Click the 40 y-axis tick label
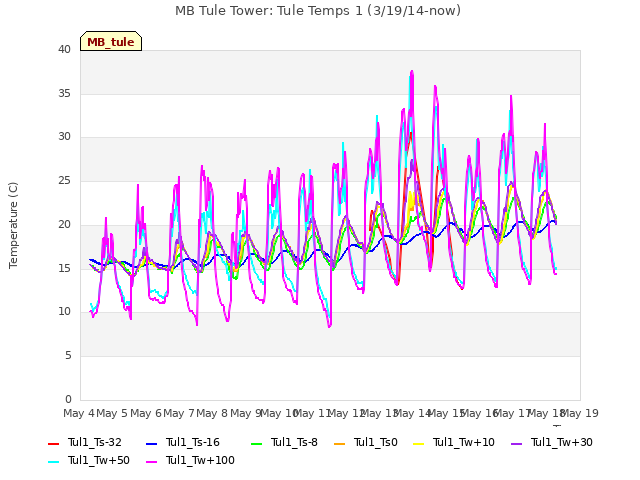Screen dimensions: 640x480 click(64, 49)
